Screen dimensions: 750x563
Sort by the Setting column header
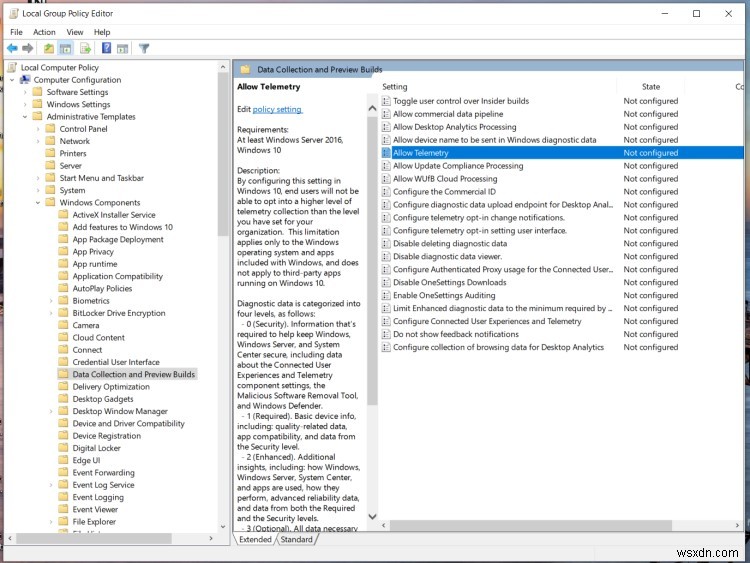click(497, 87)
